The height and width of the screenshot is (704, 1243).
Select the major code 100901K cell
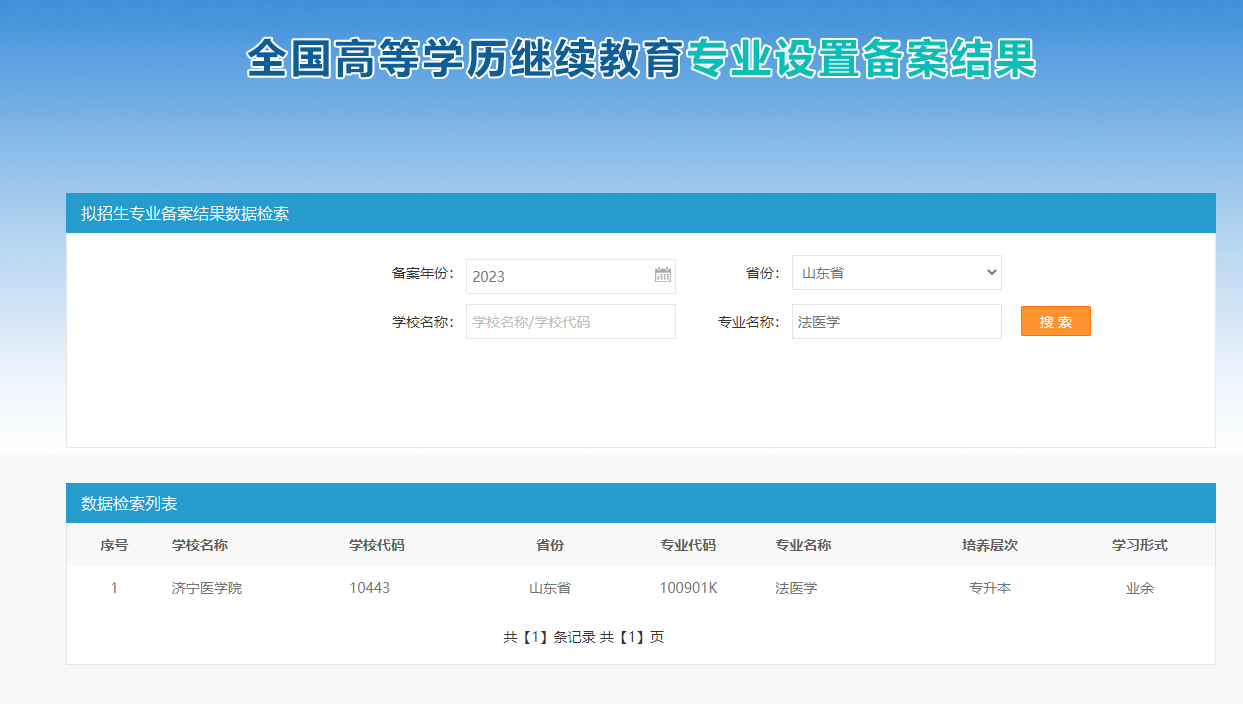(689, 588)
